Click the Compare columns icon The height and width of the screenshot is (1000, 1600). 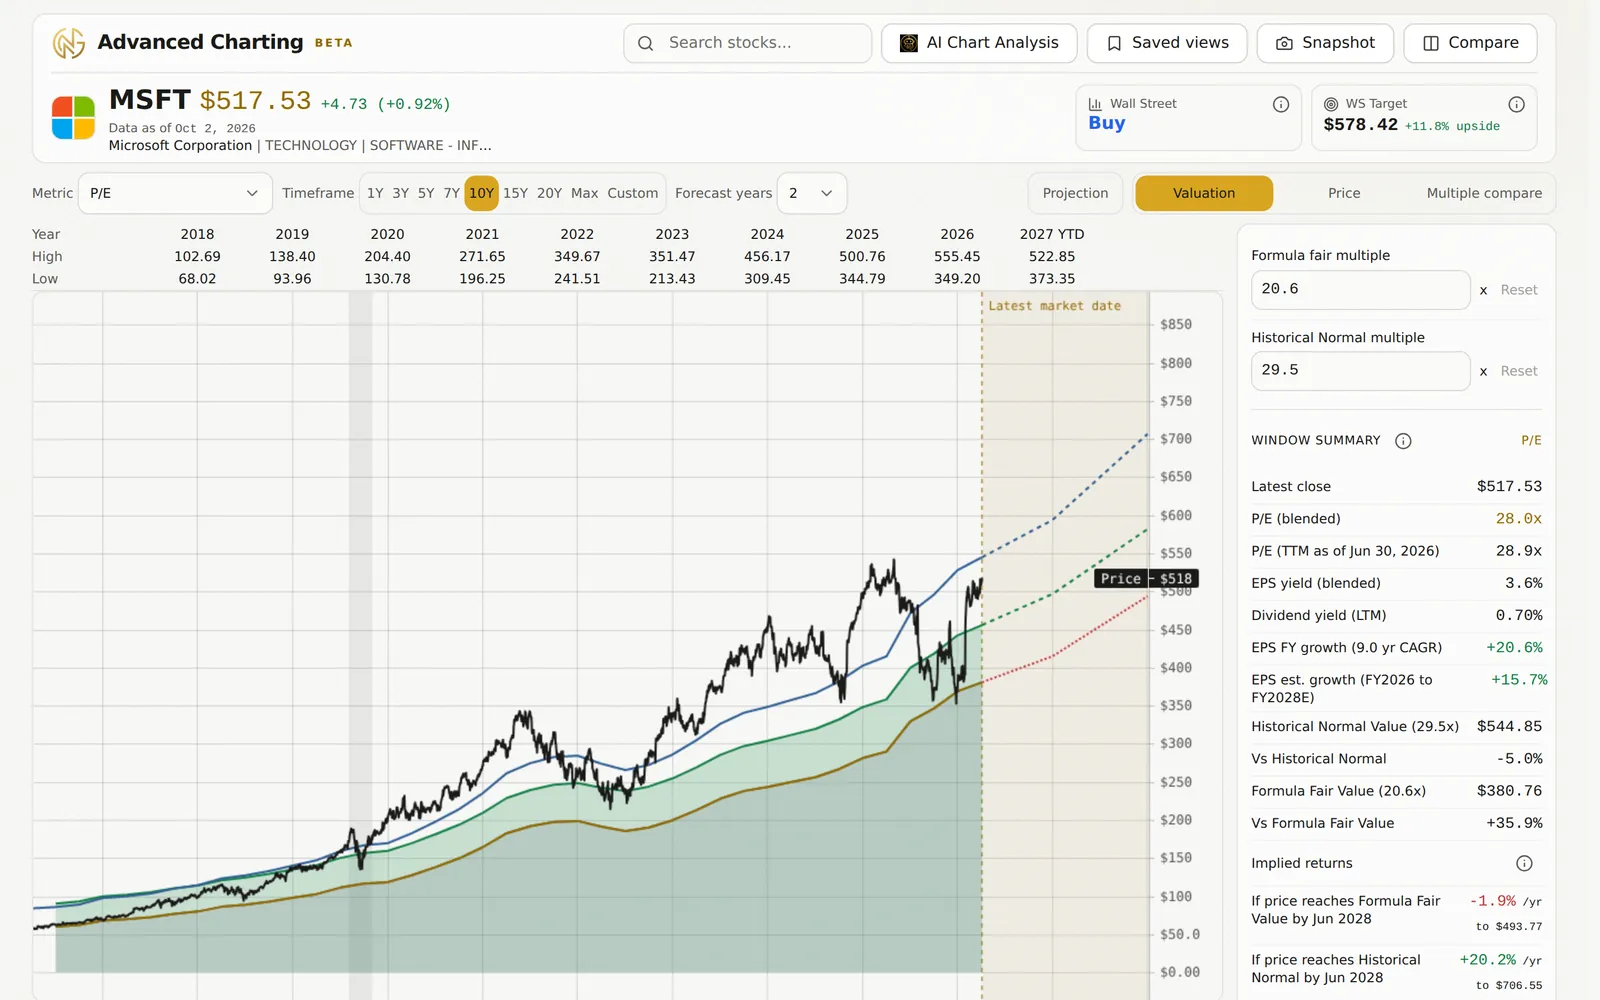click(x=1431, y=43)
